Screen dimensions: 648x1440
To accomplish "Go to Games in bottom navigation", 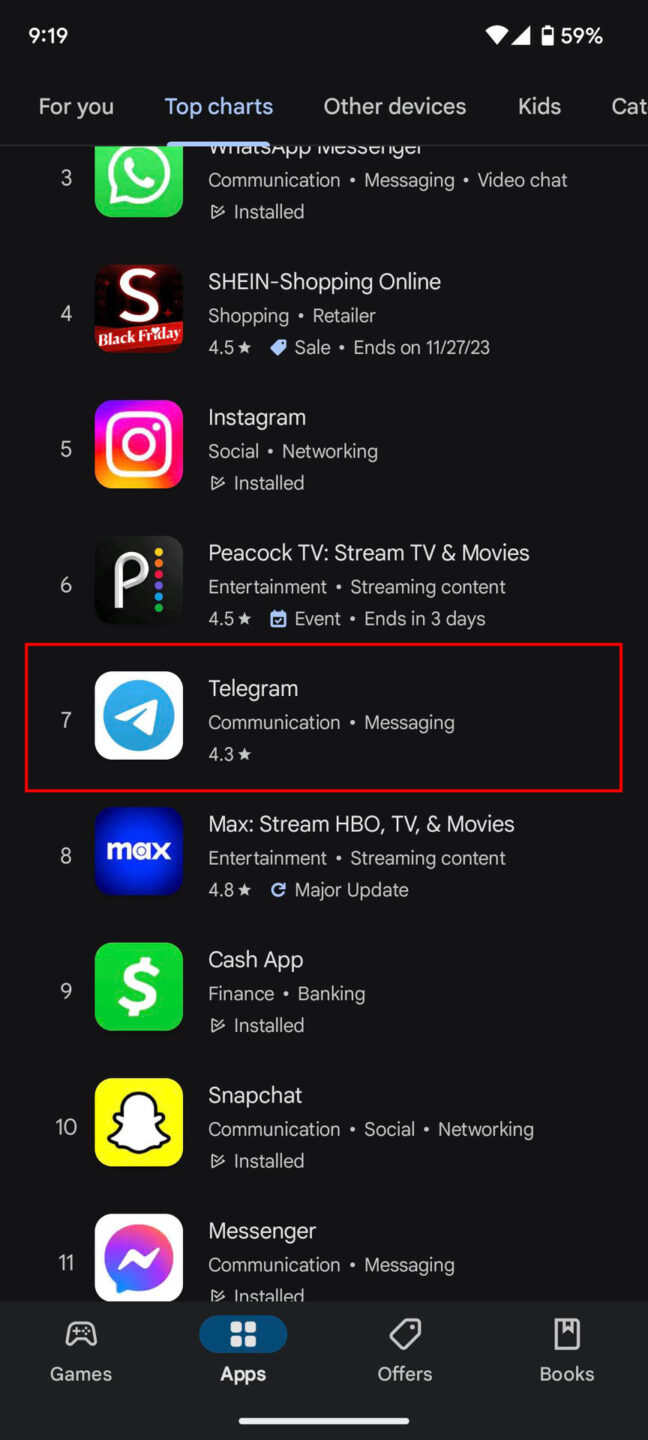I will point(81,1350).
